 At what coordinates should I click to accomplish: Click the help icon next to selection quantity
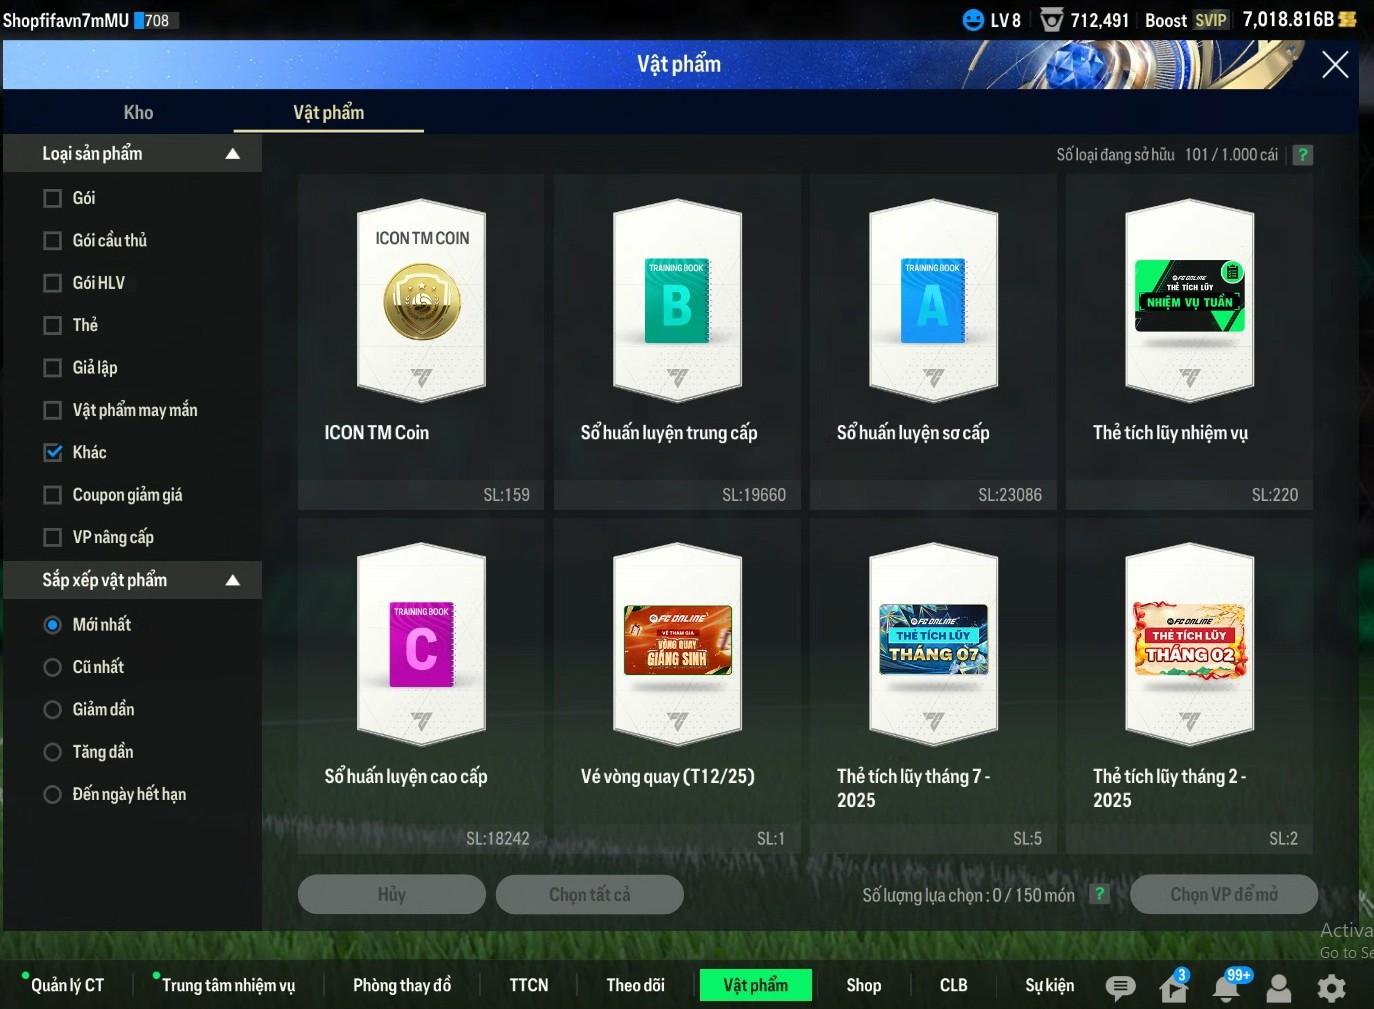tap(1099, 894)
